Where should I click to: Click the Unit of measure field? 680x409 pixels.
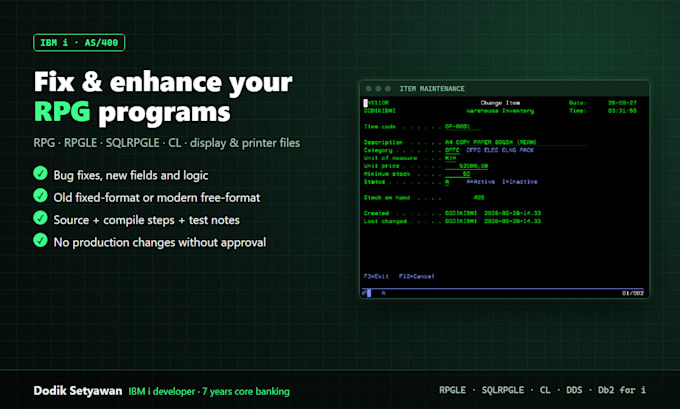451,158
